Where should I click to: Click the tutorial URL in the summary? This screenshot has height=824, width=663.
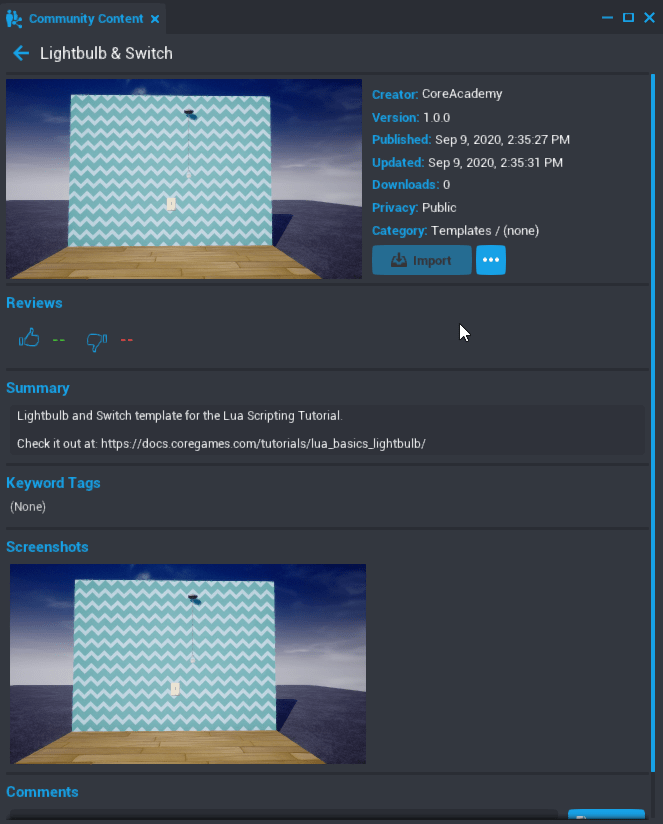[263, 444]
